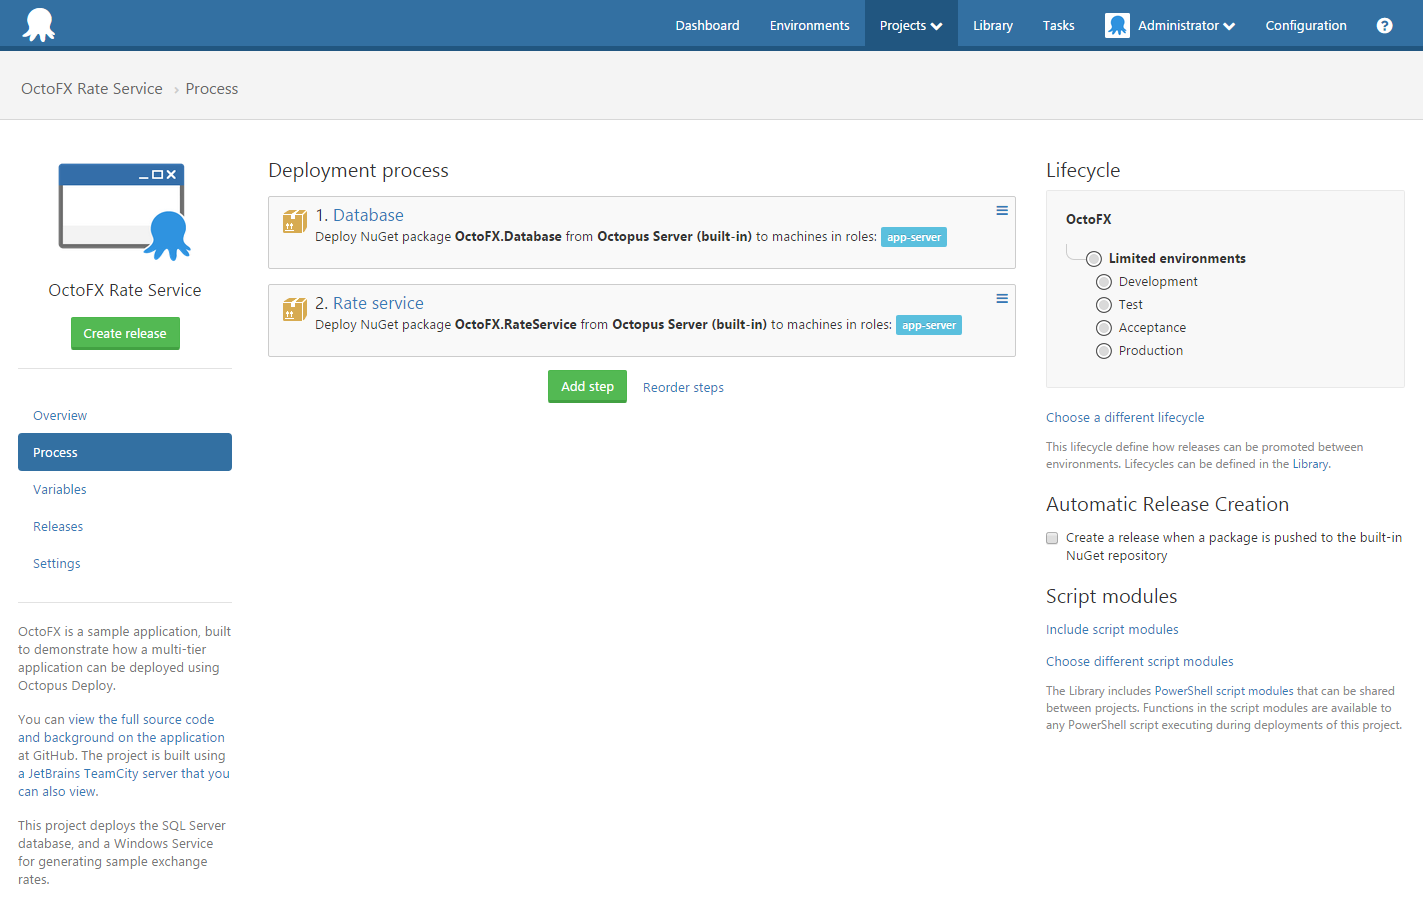Image resolution: width=1423 pixels, height=912 pixels.
Task: Open the hamburger menu on the Rate service step
Action: pos(1002,298)
